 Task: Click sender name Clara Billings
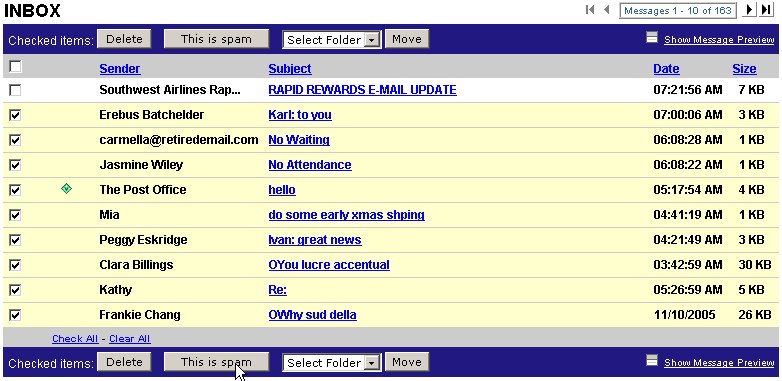(136, 264)
